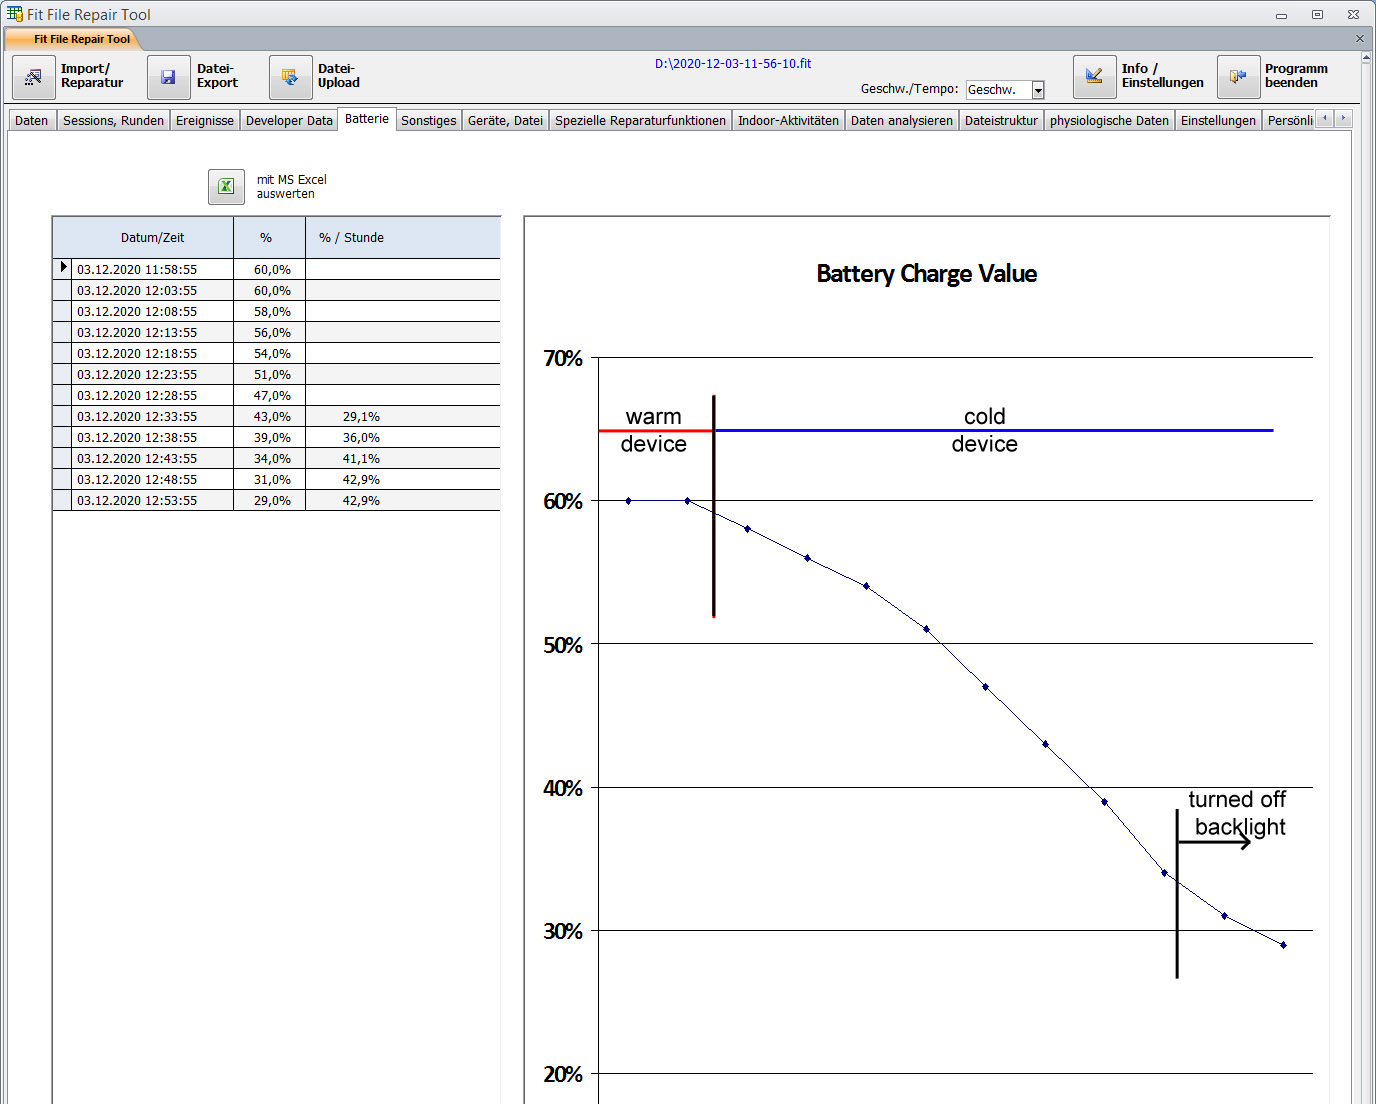Go to the physiologische Daten tab

click(x=1109, y=121)
